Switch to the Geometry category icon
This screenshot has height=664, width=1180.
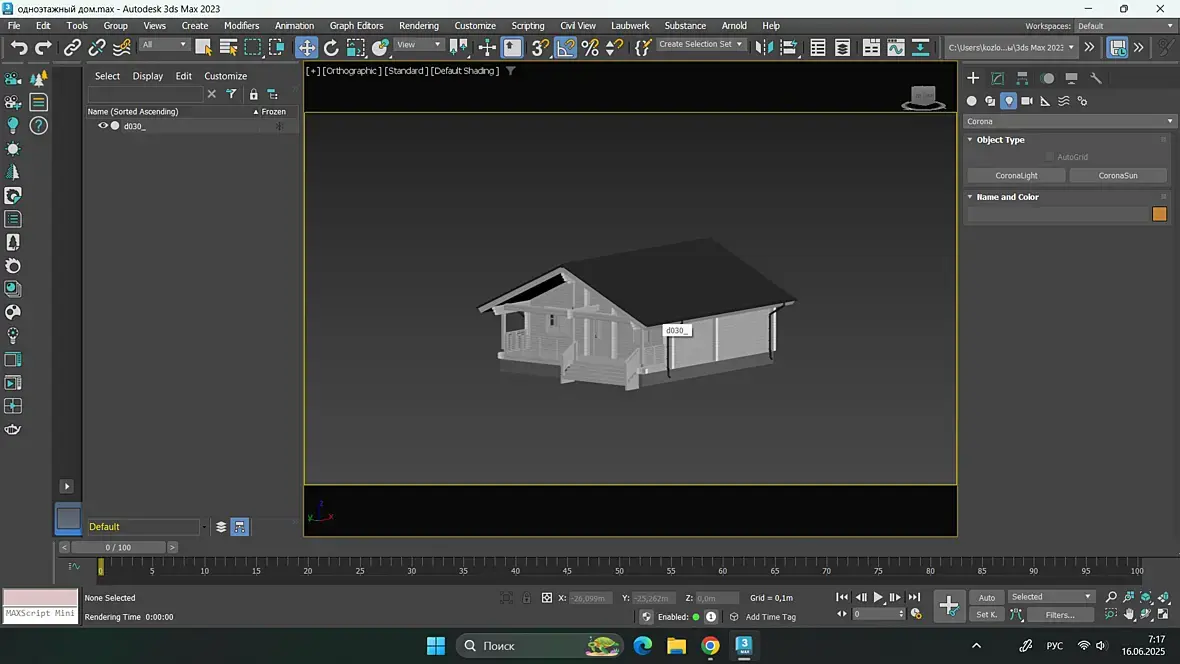pyautogui.click(x=971, y=101)
